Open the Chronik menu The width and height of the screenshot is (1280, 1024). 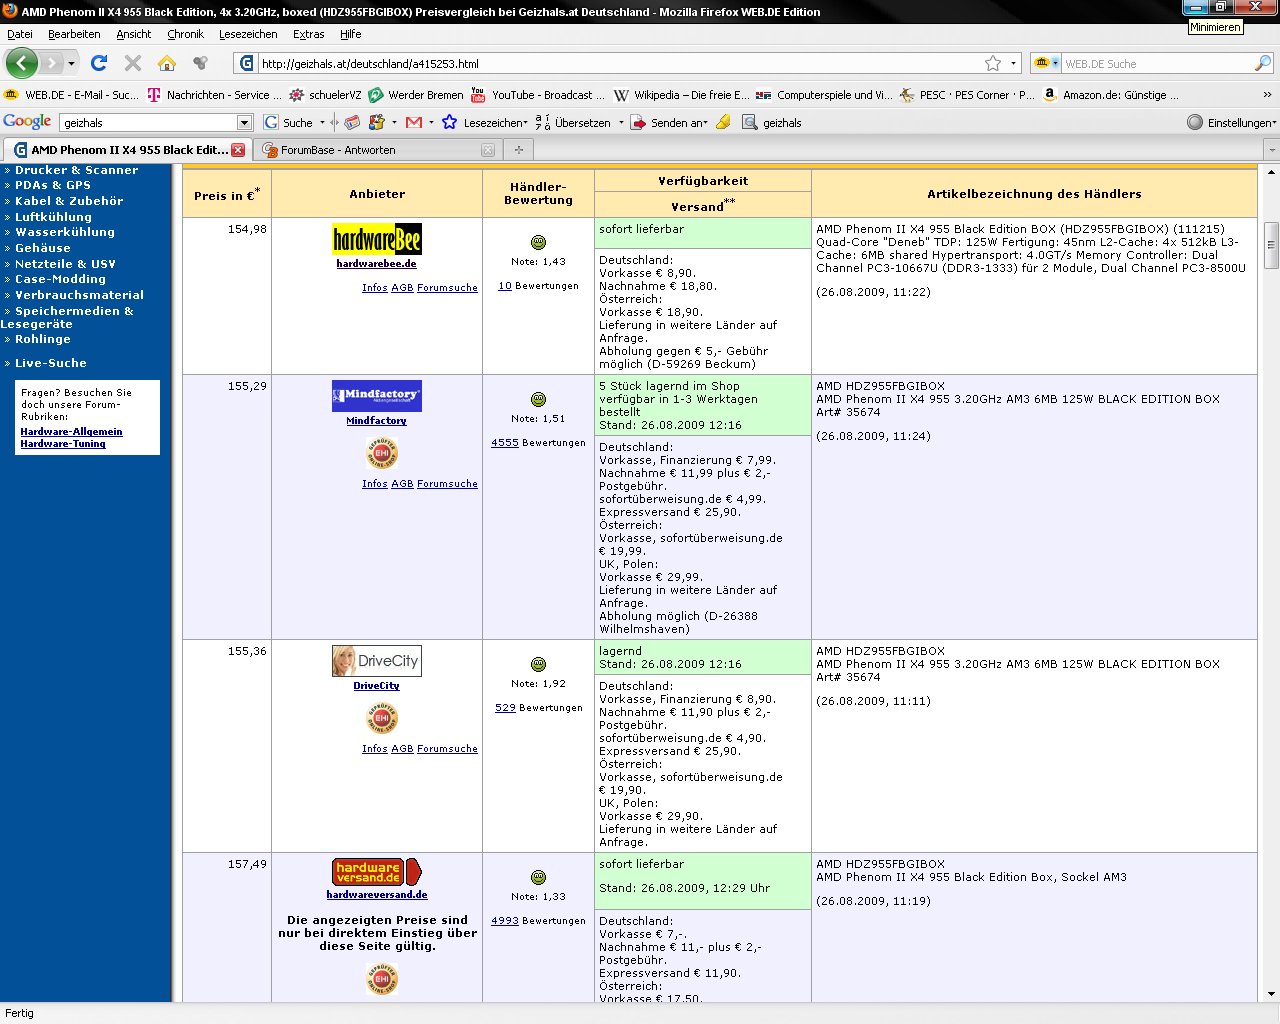pyautogui.click(x=186, y=34)
